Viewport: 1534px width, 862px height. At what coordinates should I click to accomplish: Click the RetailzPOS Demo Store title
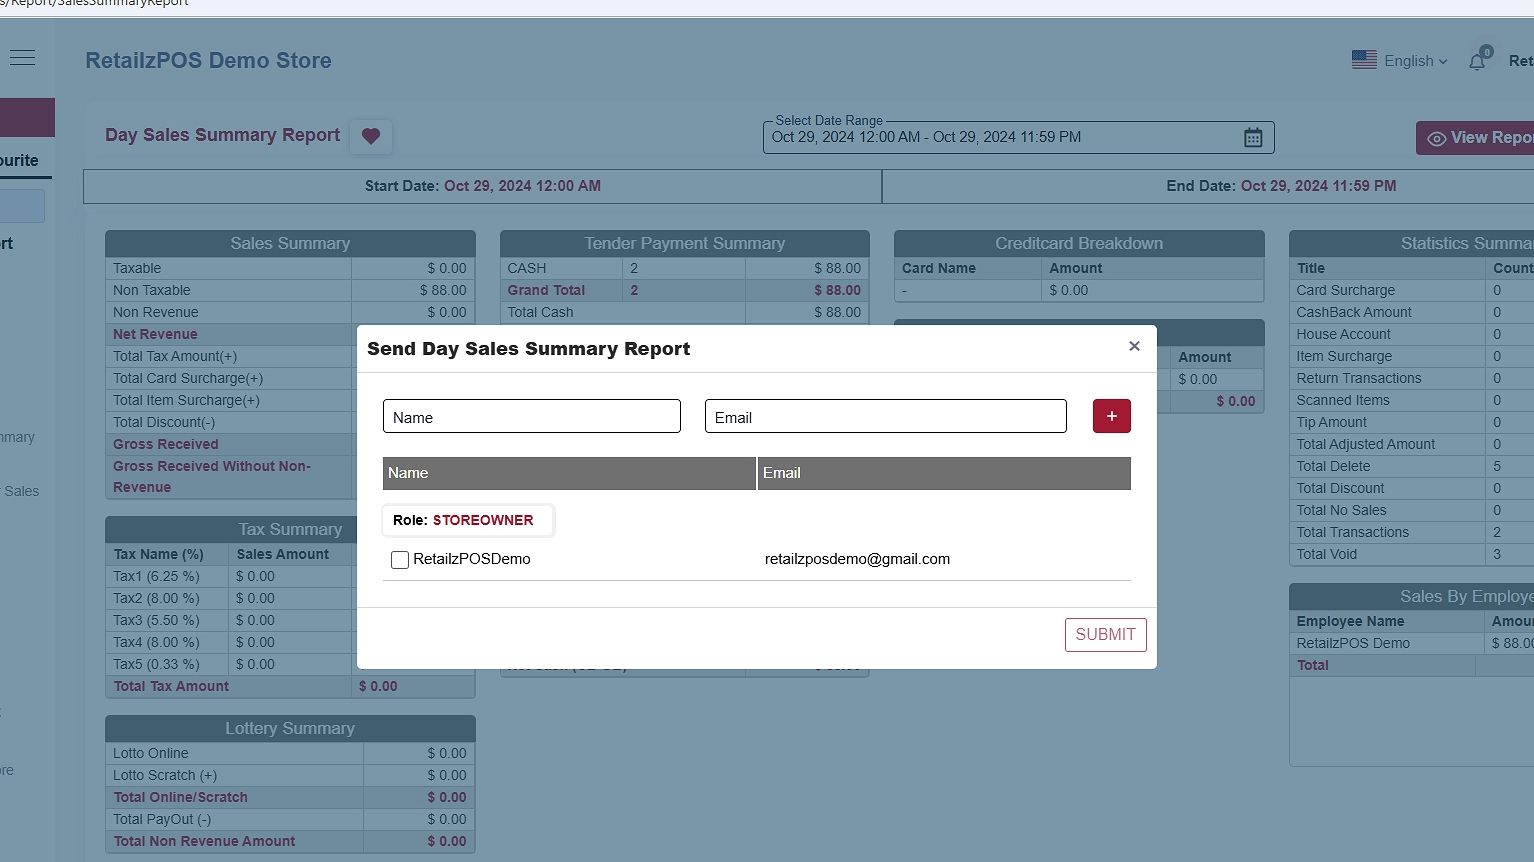tap(208, 60)
